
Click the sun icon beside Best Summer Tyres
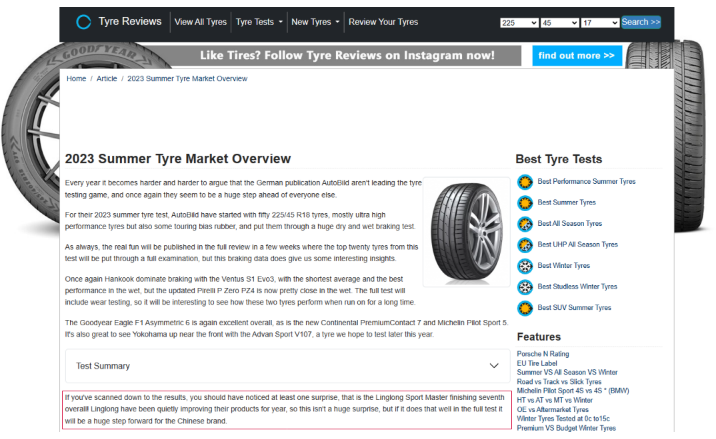click(525, 203)
